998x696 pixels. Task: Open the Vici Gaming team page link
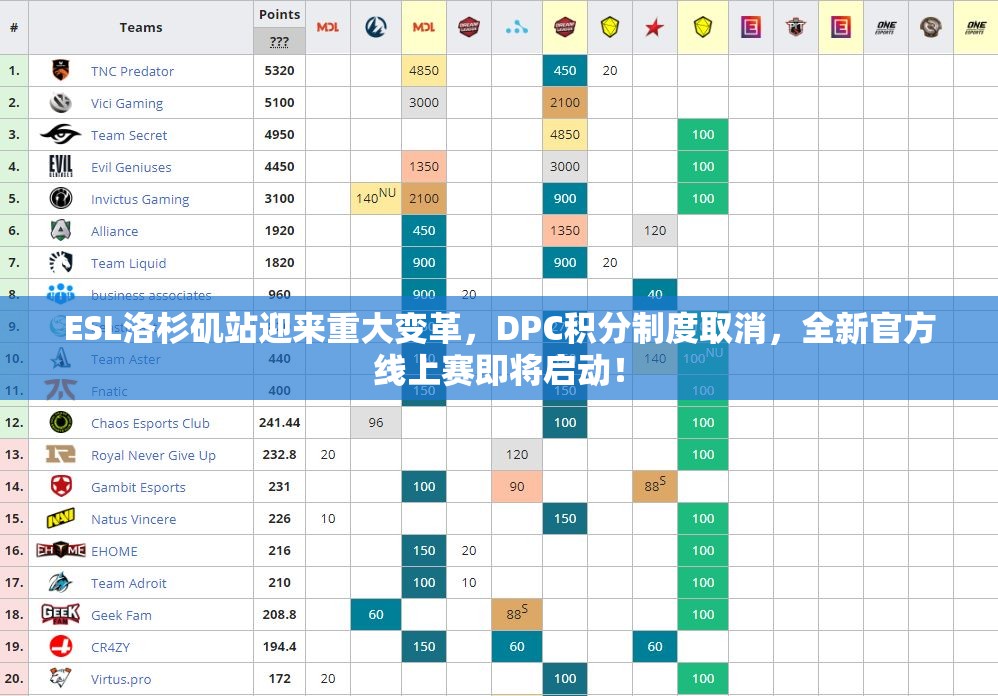point(127,102)
